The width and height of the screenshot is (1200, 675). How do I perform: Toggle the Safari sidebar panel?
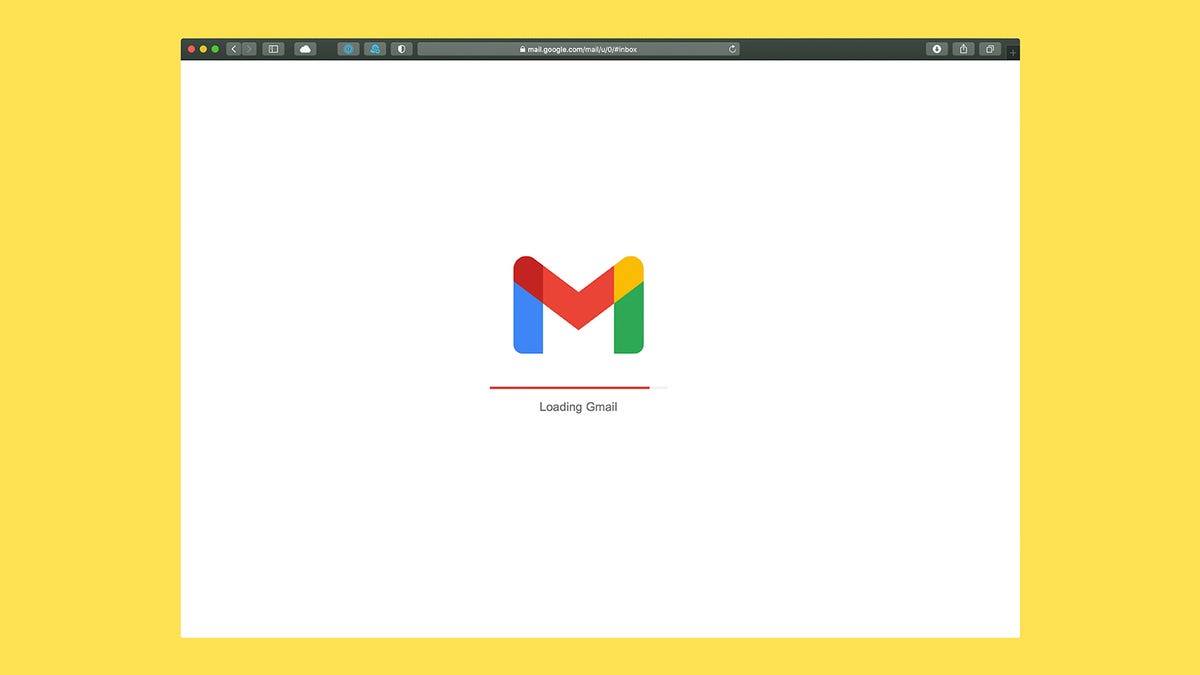[273, 49]
